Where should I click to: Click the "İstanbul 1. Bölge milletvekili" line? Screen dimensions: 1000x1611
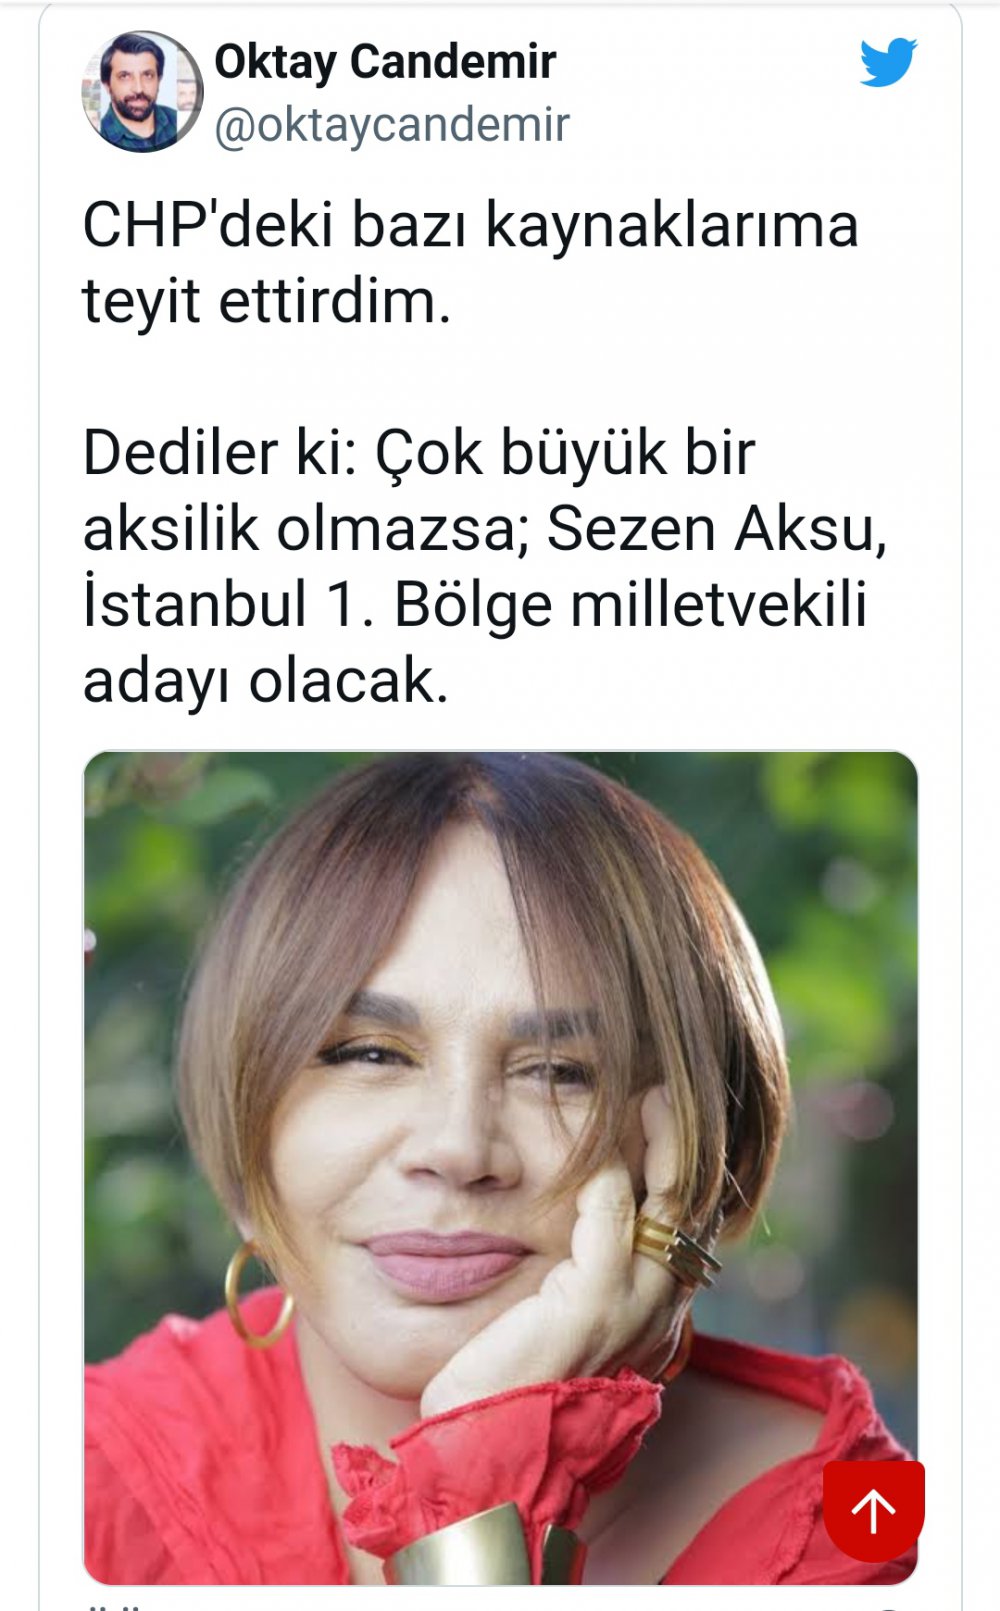pos(475,605)
